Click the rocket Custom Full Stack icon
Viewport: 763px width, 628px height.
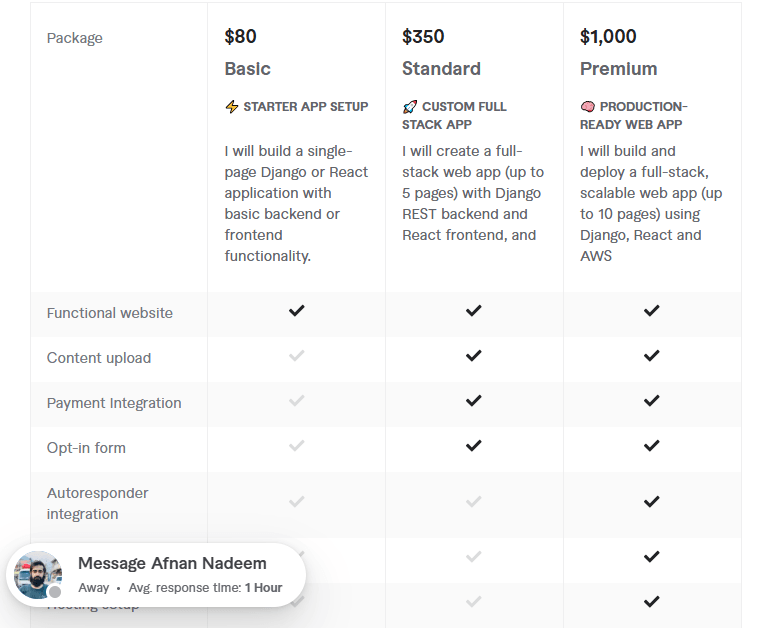tap(410, 107)
